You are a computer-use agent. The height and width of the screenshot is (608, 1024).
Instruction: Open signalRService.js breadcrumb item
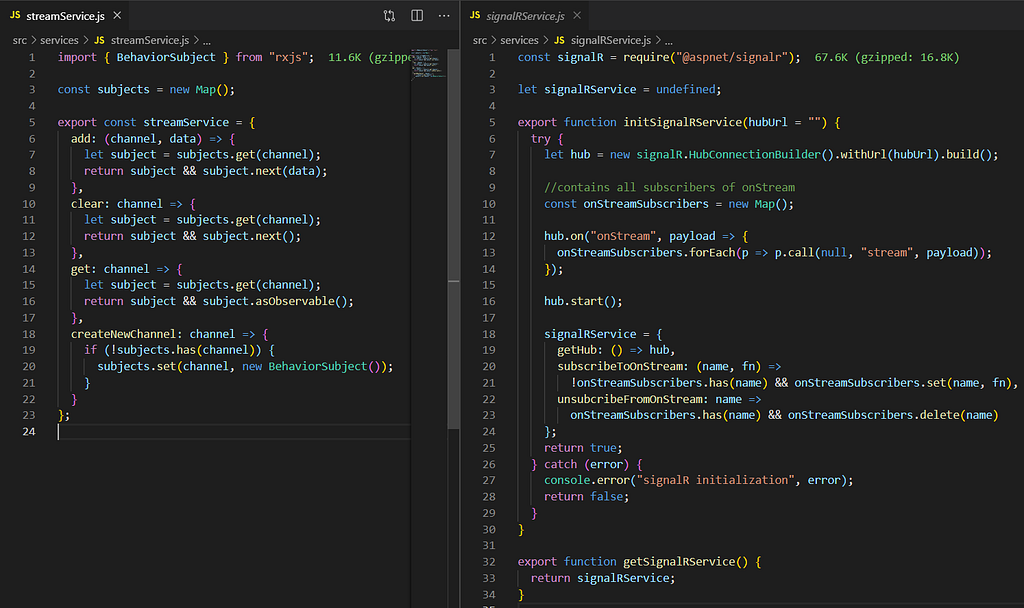point(611,40)
